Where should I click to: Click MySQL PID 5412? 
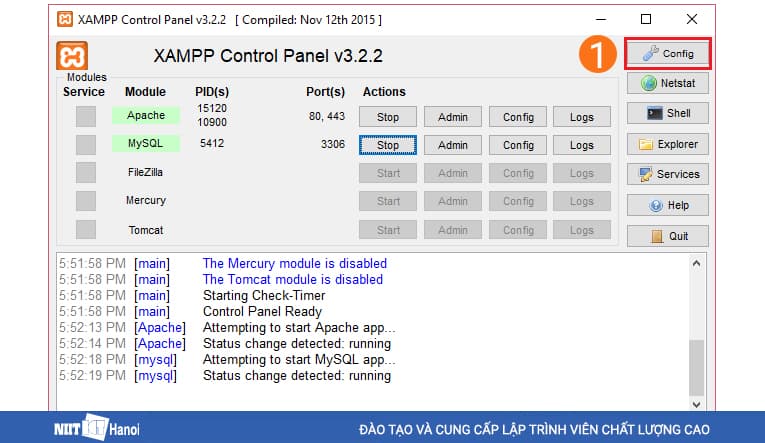click(x=212, y=143)
